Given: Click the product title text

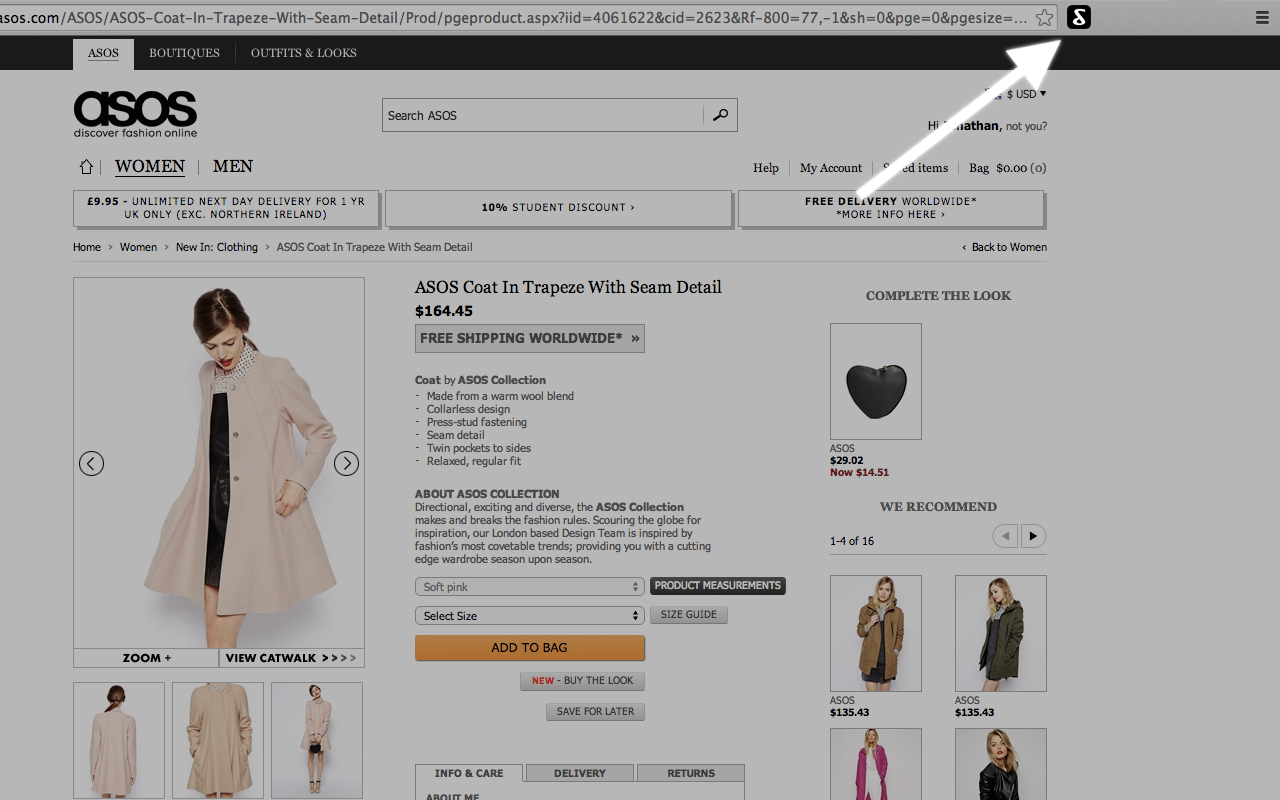Looking at the screenshot, I should [568, 287].
